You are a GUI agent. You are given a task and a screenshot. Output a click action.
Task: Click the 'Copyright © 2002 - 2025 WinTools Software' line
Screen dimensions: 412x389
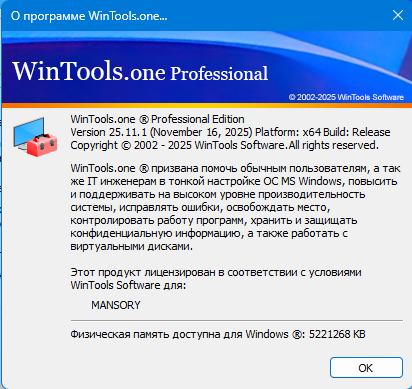pos(224,145)
